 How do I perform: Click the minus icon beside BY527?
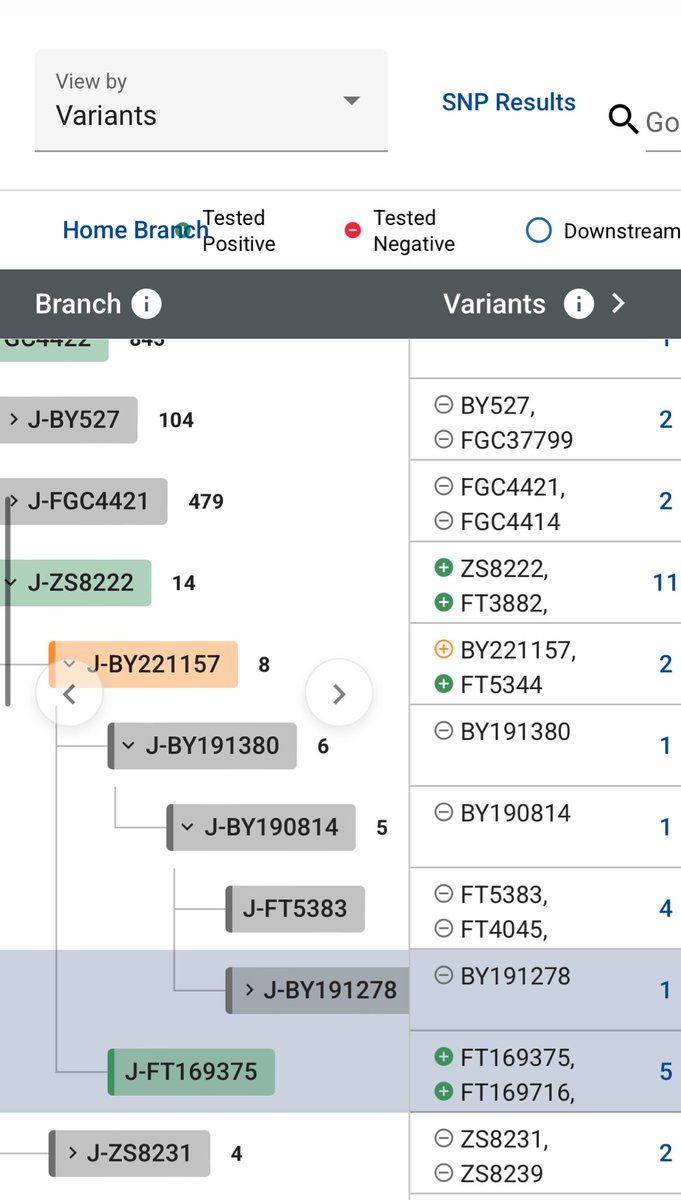443,405
